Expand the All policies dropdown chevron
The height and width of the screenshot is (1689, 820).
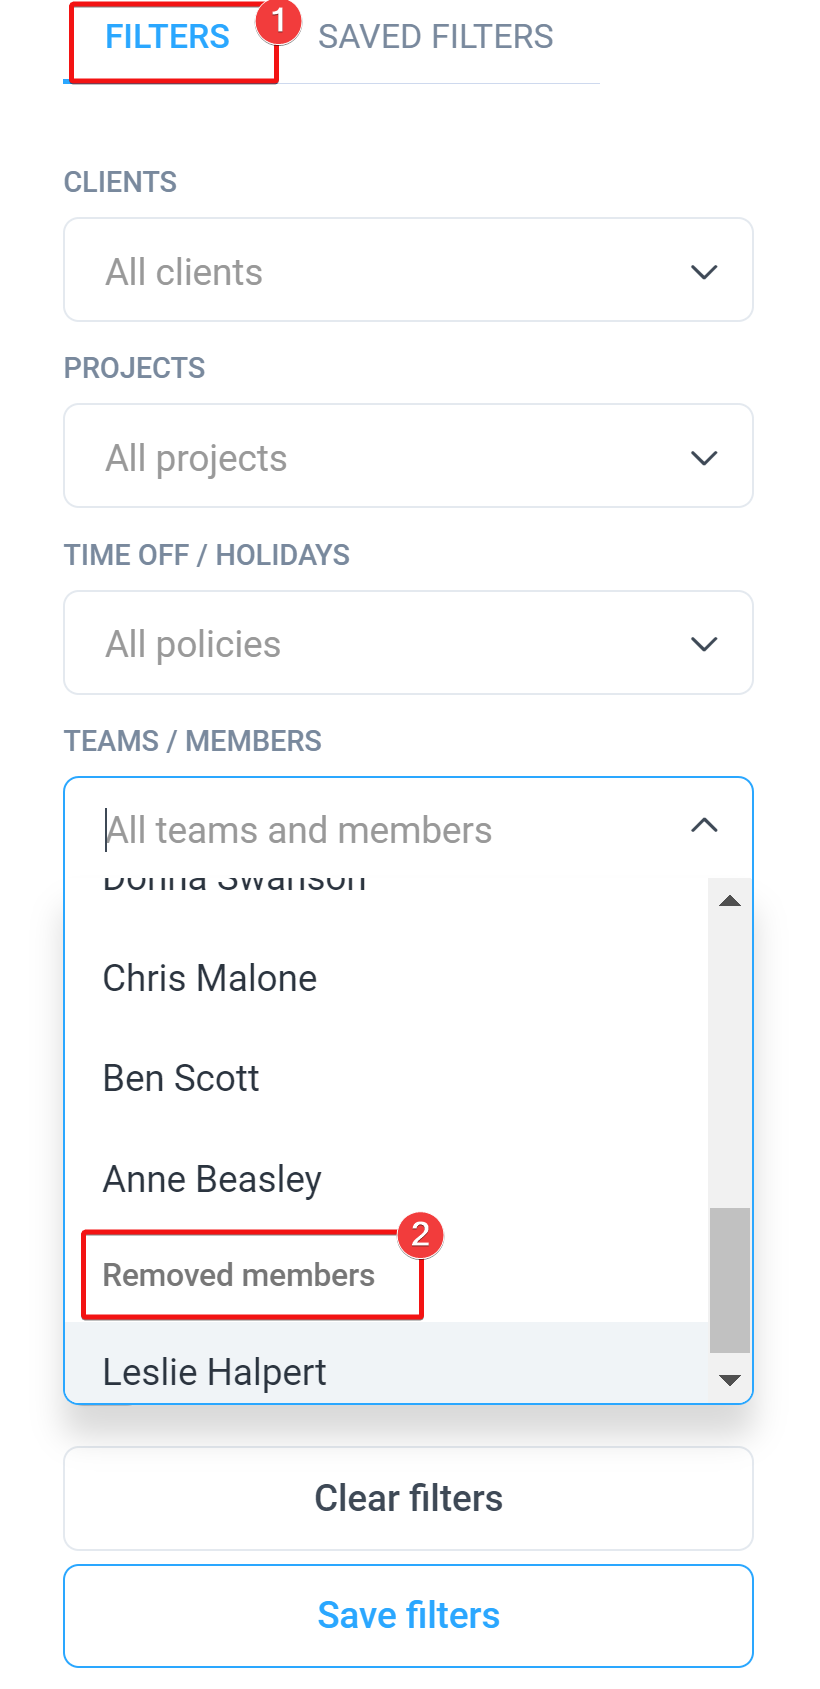click(x=704, y=644)
